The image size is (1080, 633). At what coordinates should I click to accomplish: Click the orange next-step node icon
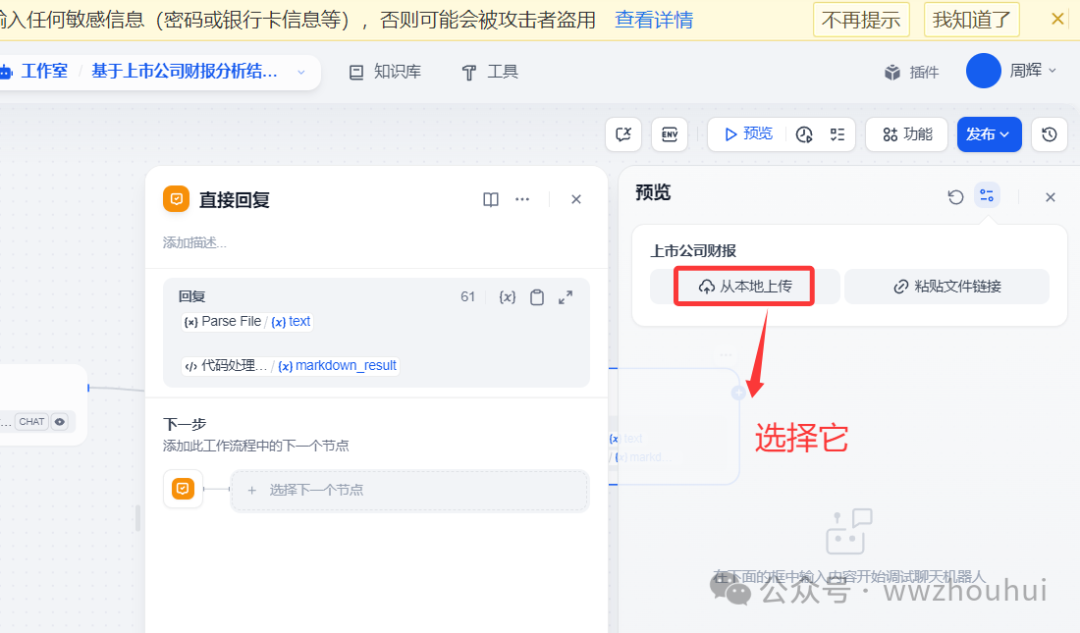click(x=183, y=489)
